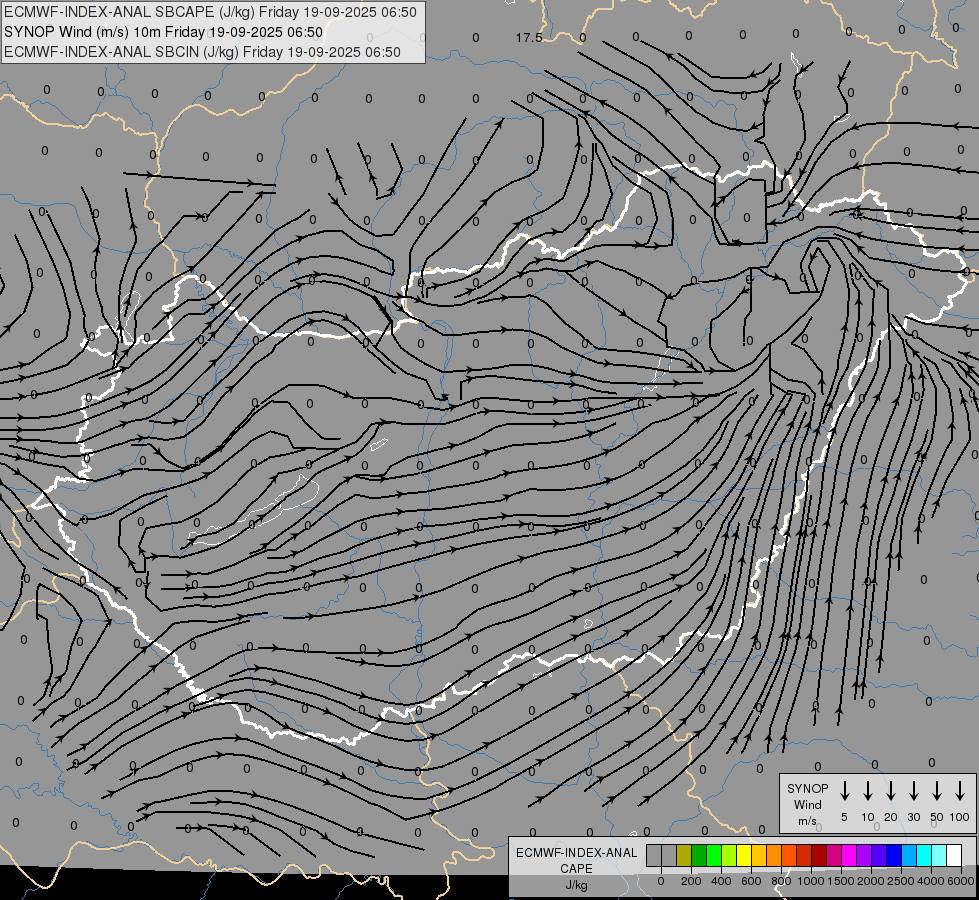Click the wind legend arrow labeled 100
The image size is (979, 900).
click(960, 791)
